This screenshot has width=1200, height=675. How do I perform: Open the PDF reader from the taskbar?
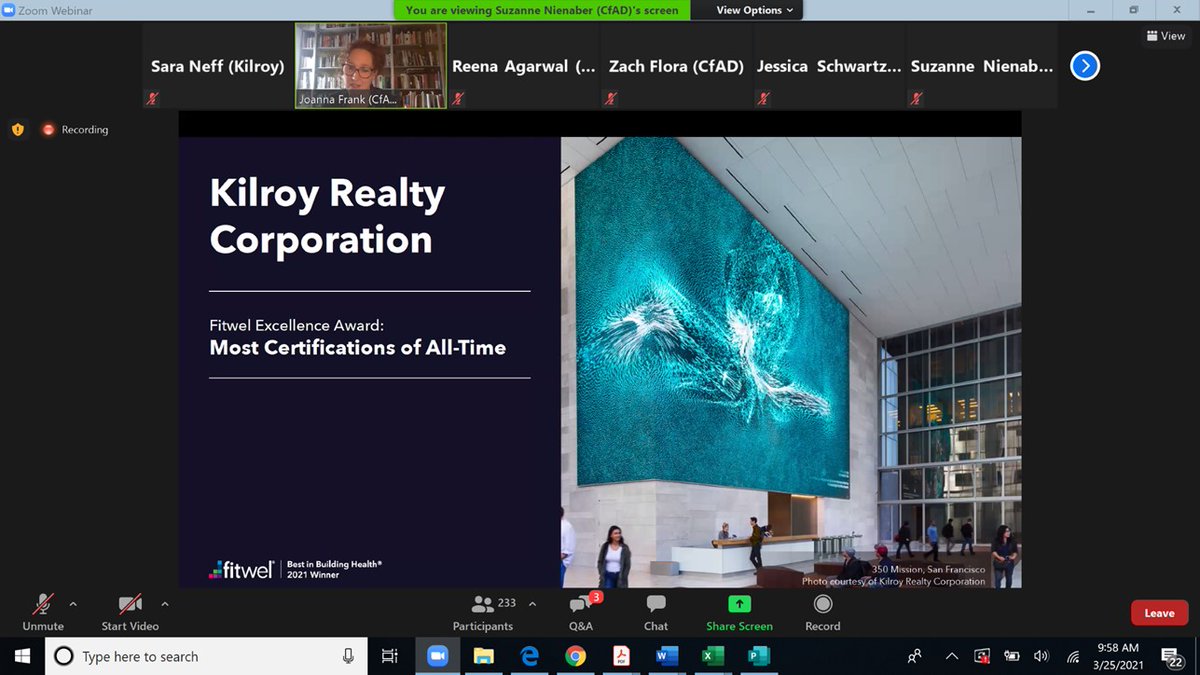pos(621,656)
